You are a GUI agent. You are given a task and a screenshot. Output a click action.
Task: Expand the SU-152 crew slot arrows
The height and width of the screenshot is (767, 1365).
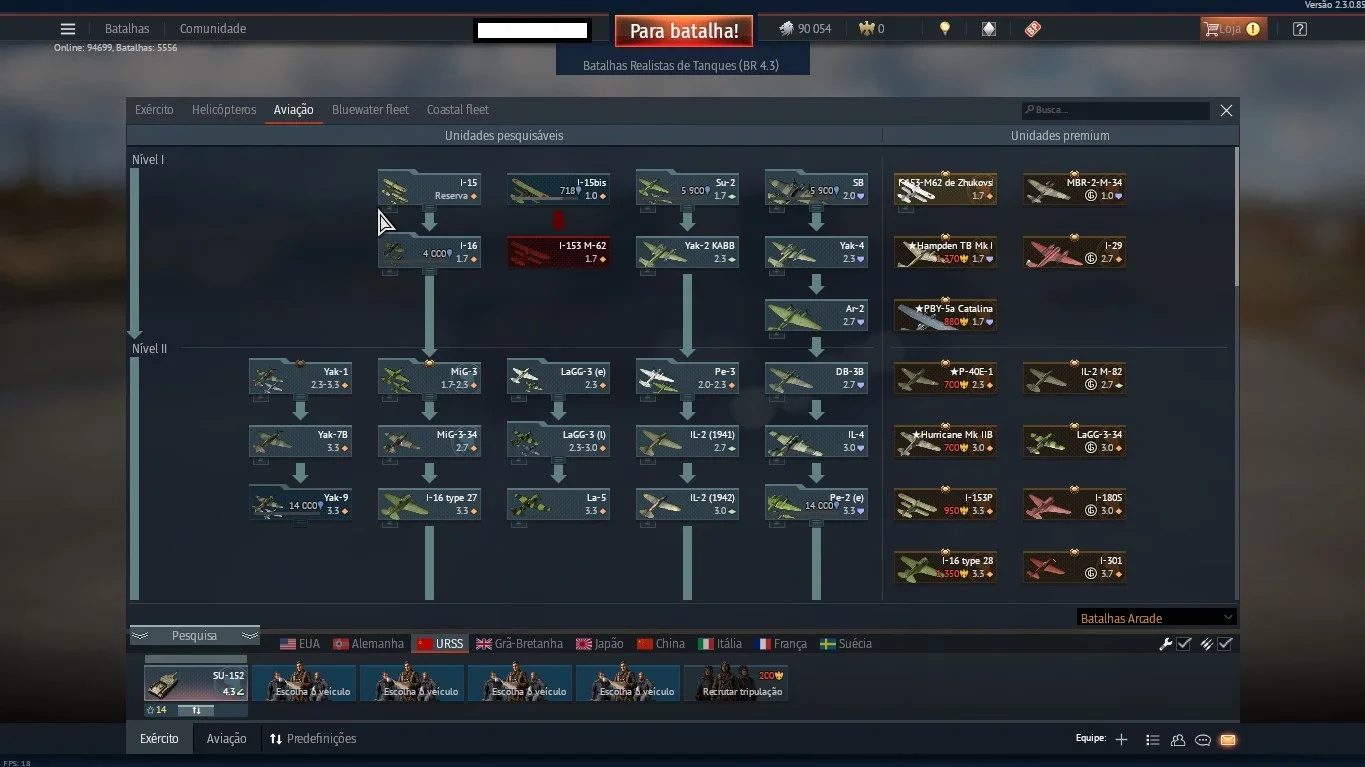[197, 710]
